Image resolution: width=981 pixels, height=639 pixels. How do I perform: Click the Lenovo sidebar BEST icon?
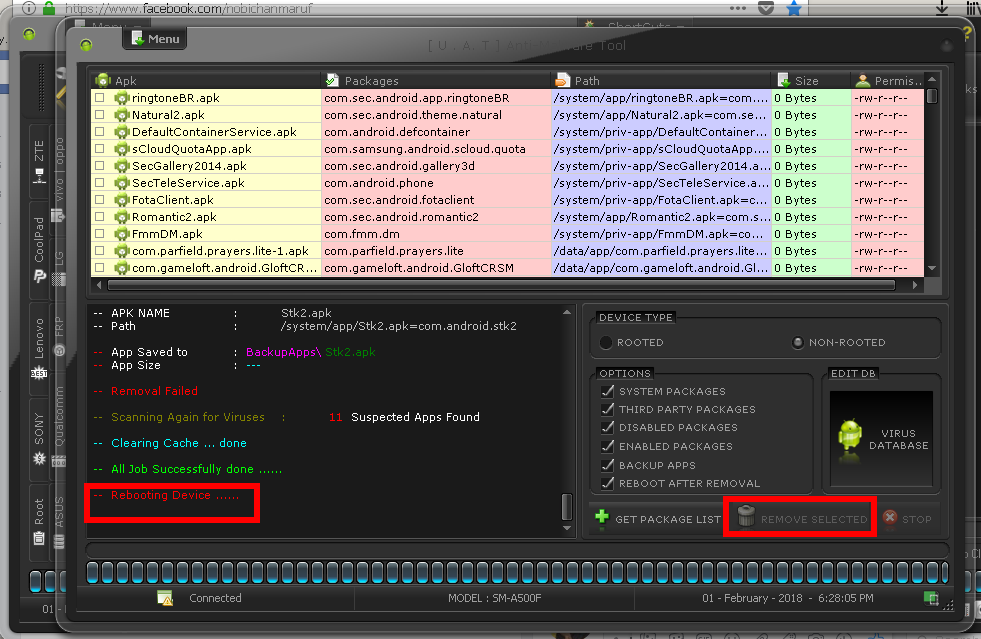[x=39, y=373]
